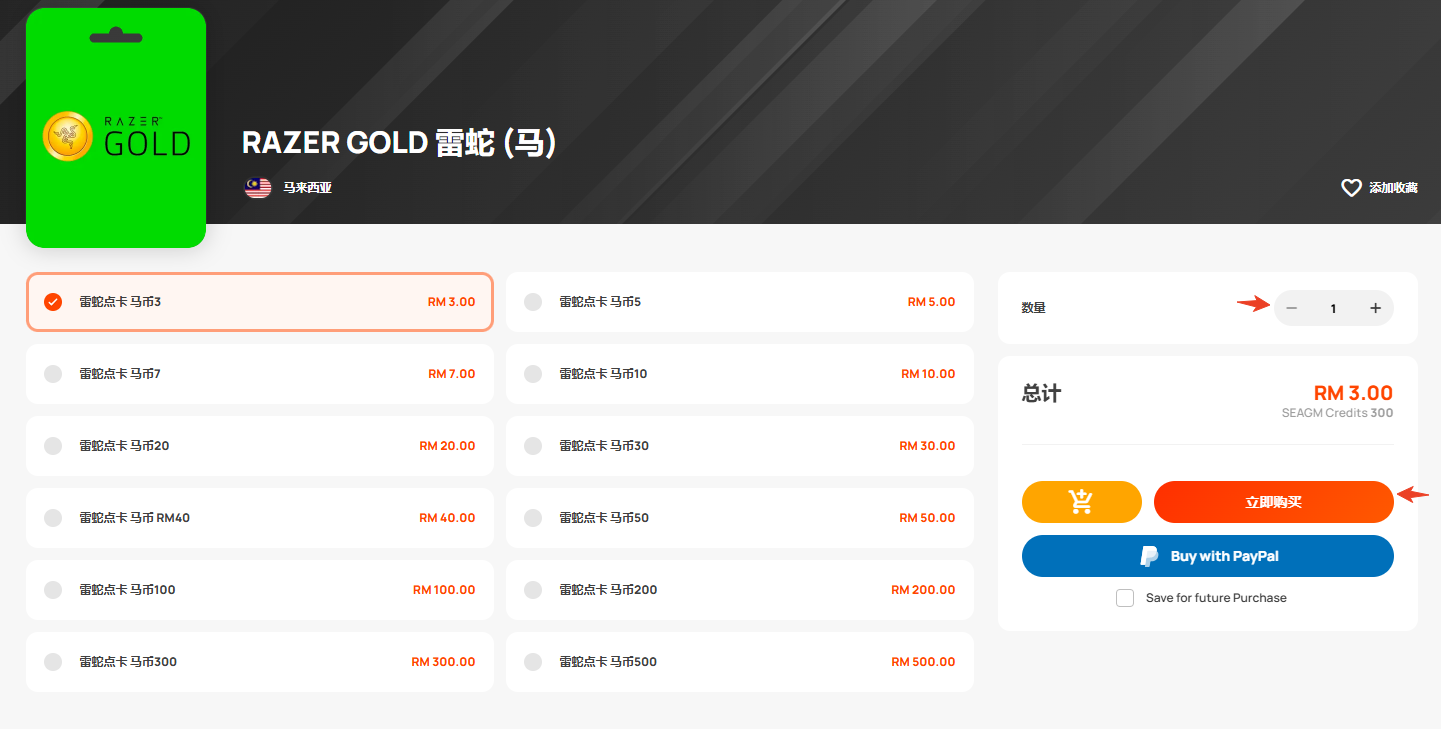Choose the RM 300.00 card option
The image size is (1441, 729).
click(260, 662)
